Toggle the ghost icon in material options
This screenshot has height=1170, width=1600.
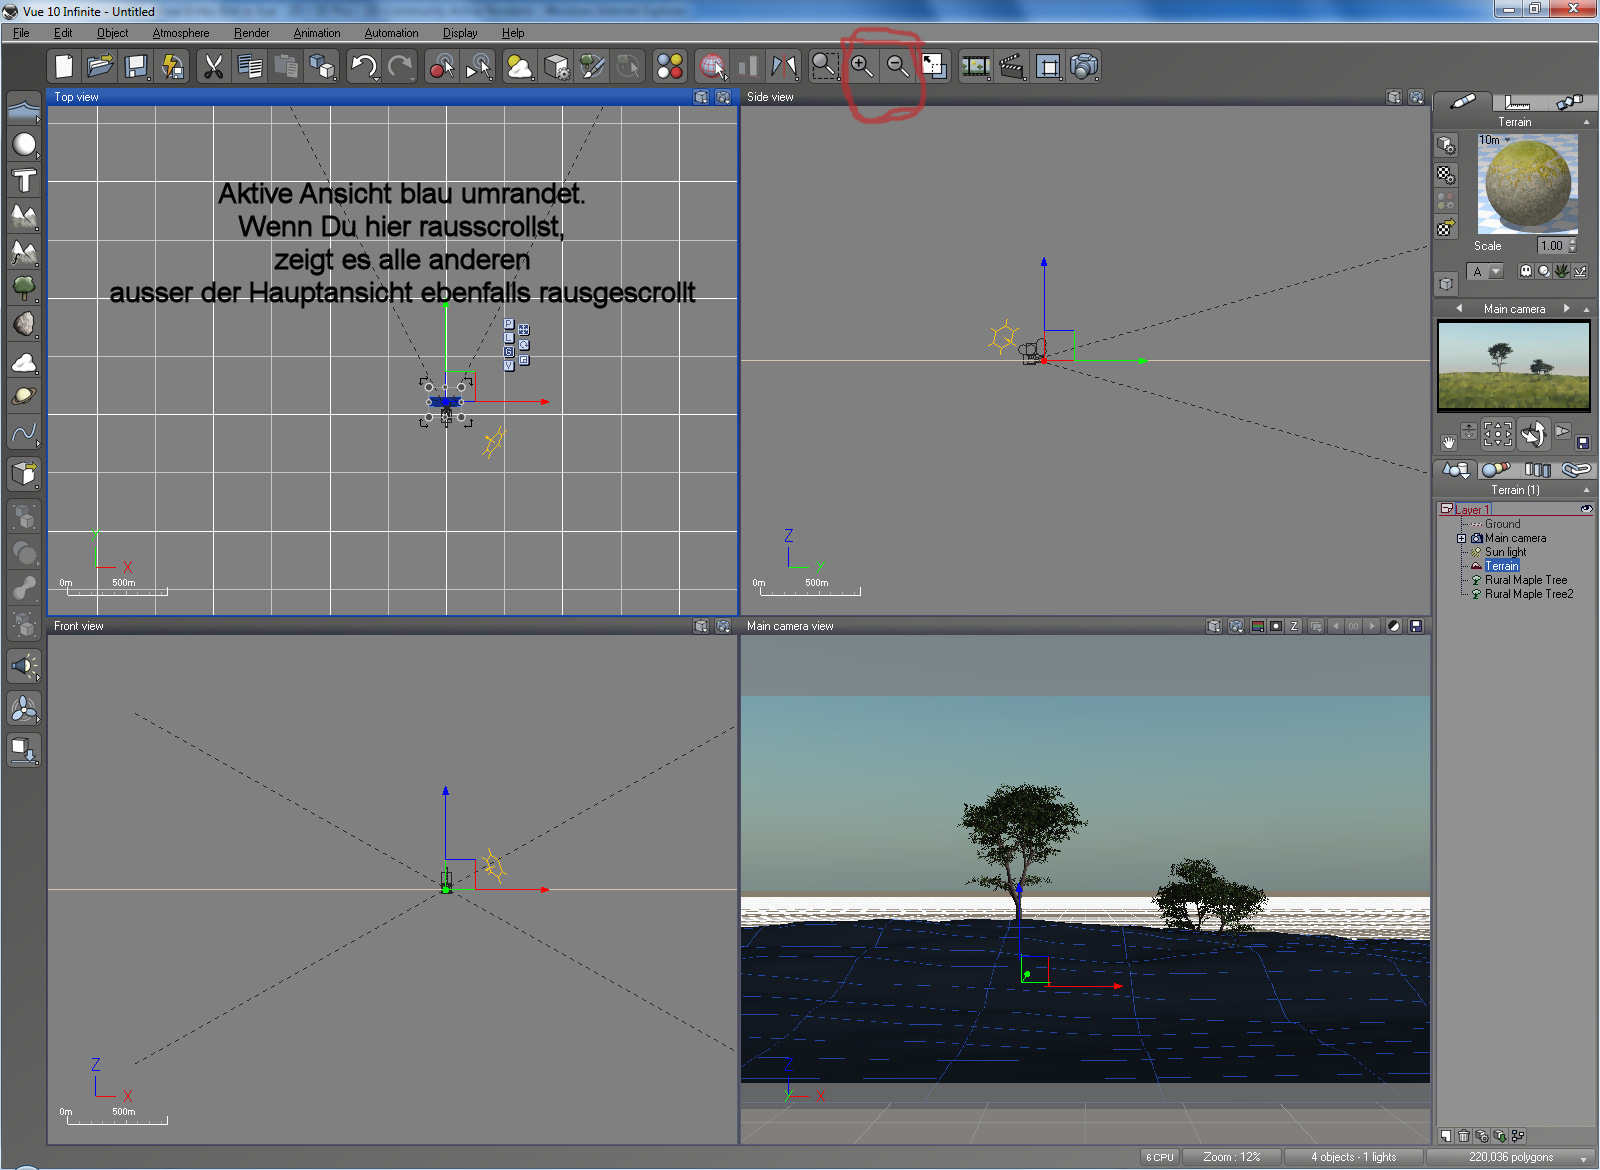pyautogui.click(x=1526, y=271)
